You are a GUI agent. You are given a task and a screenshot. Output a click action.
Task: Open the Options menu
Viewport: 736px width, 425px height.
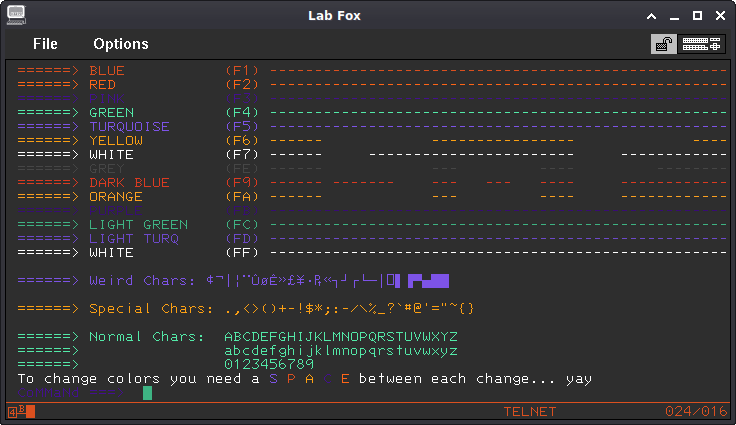pos(121,44)
